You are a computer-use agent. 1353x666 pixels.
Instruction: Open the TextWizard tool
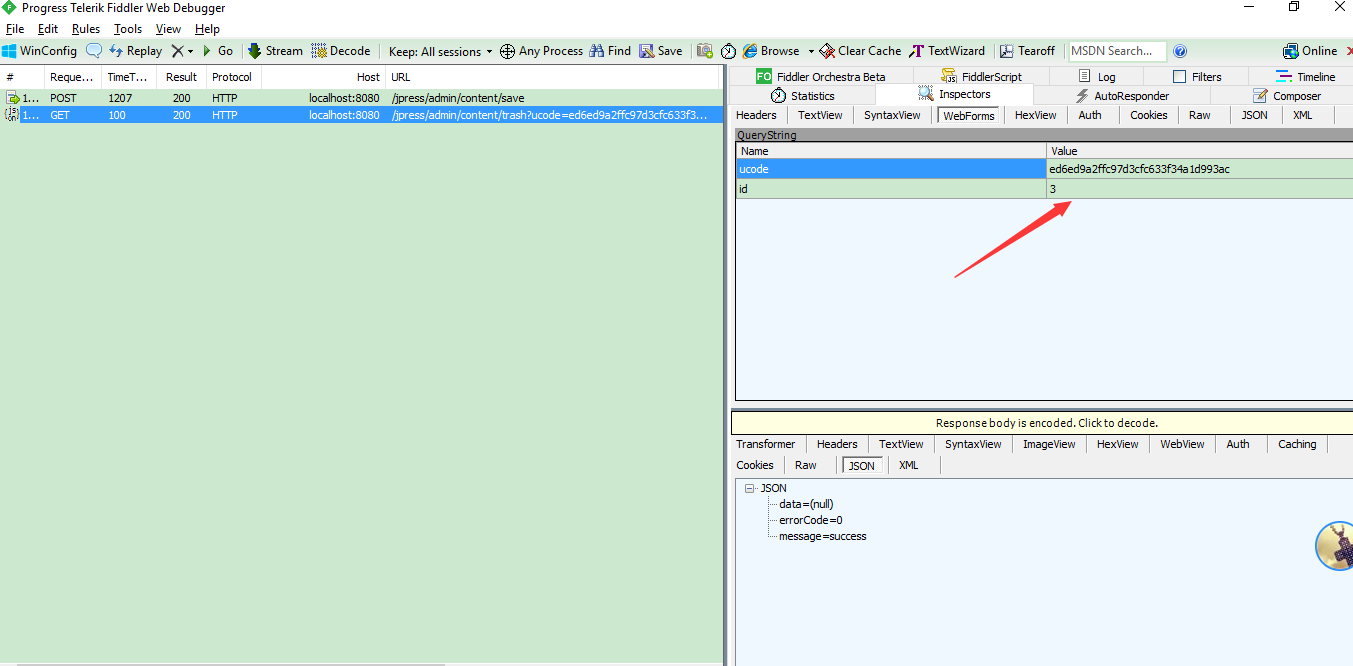tap(947, 51)
